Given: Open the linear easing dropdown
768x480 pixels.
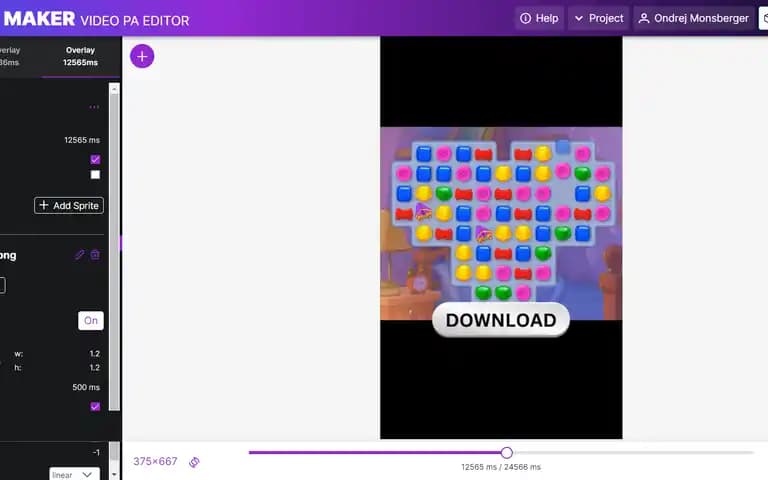Looking at the screenshot, I should click(74, 474).
